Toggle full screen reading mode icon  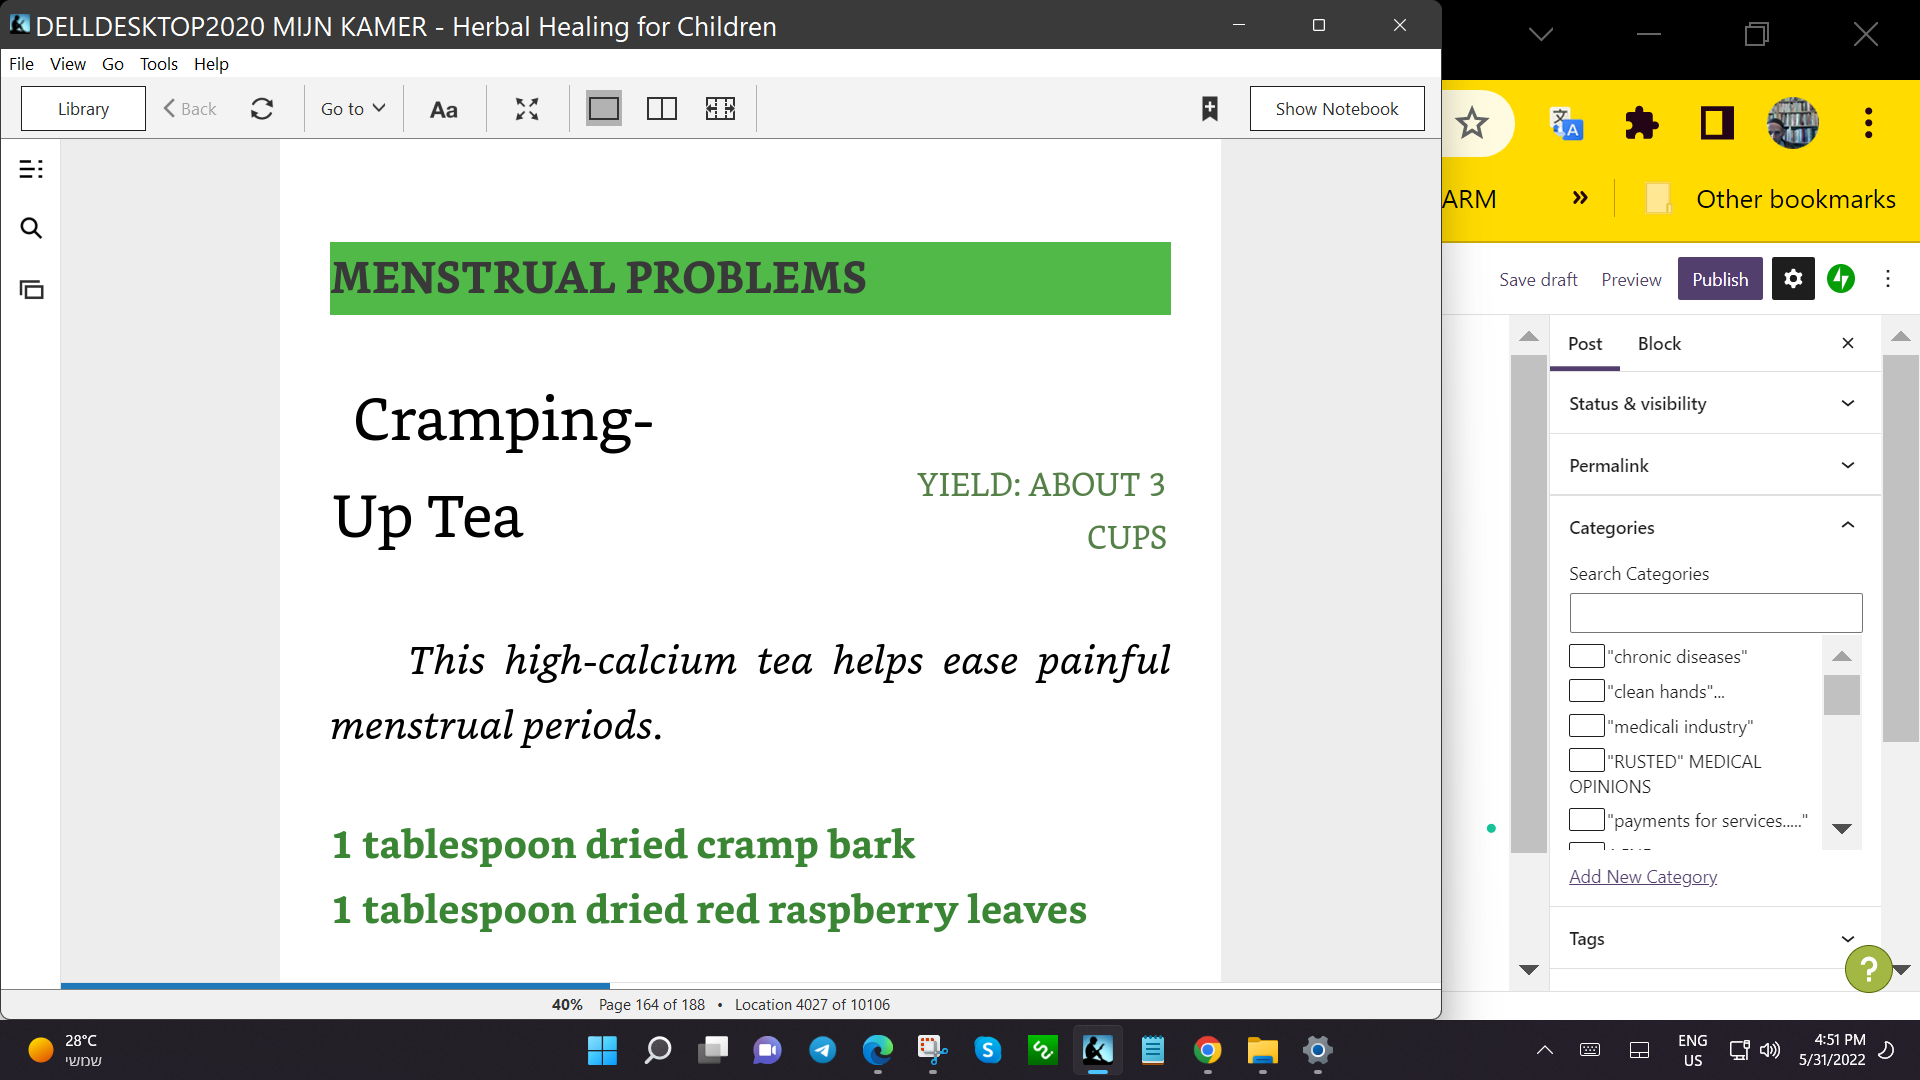pyautogui.click(x=527, y=109)
